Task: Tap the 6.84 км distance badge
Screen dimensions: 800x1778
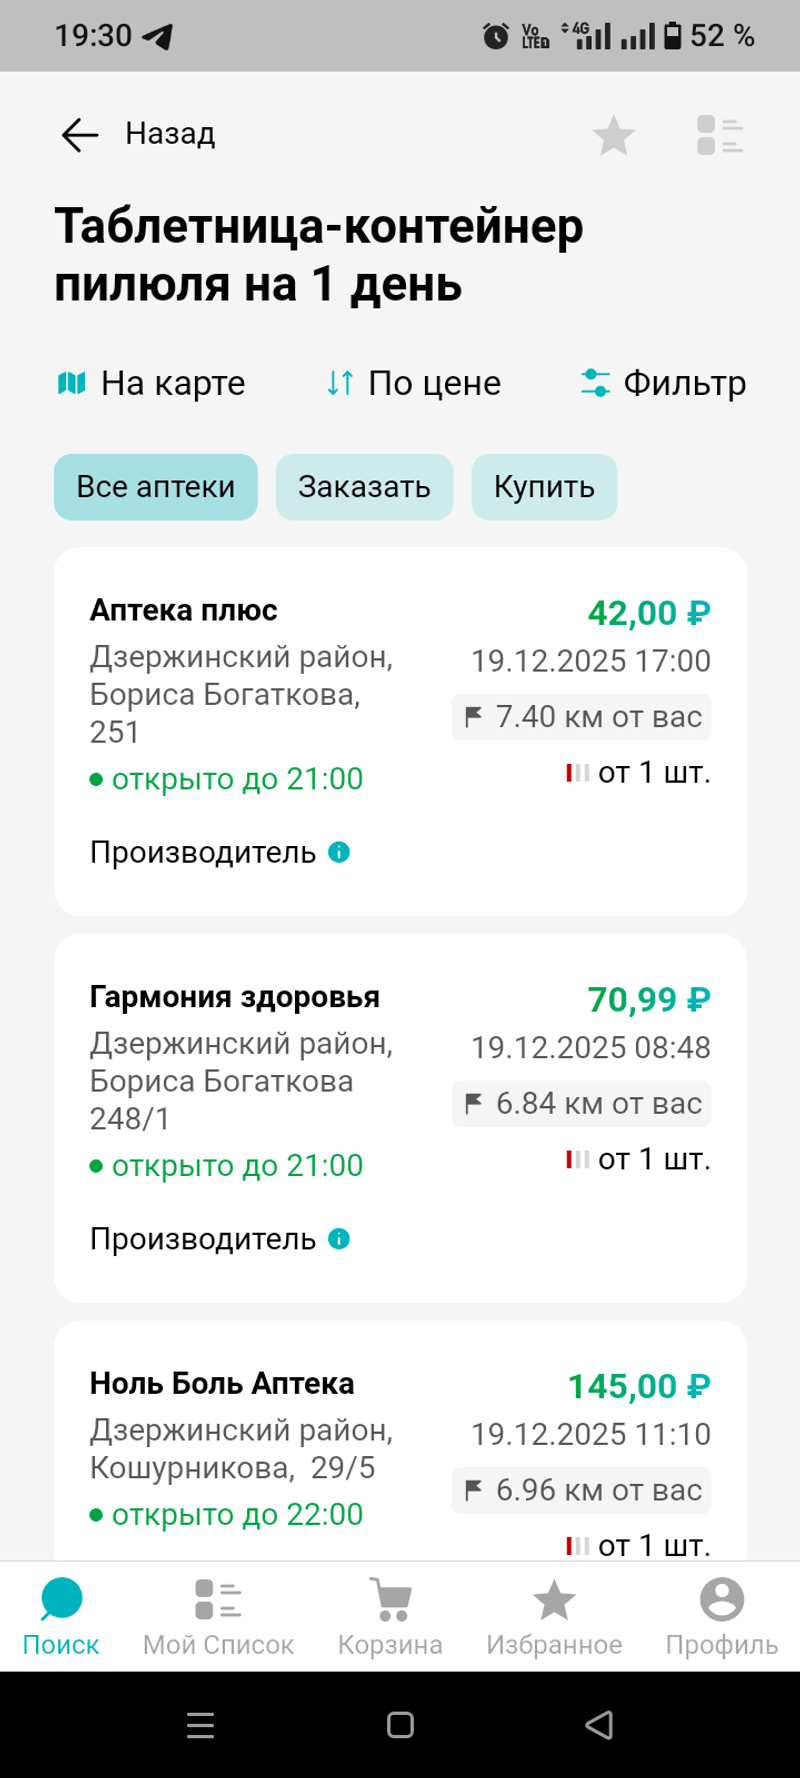Action: point(582,1104)
